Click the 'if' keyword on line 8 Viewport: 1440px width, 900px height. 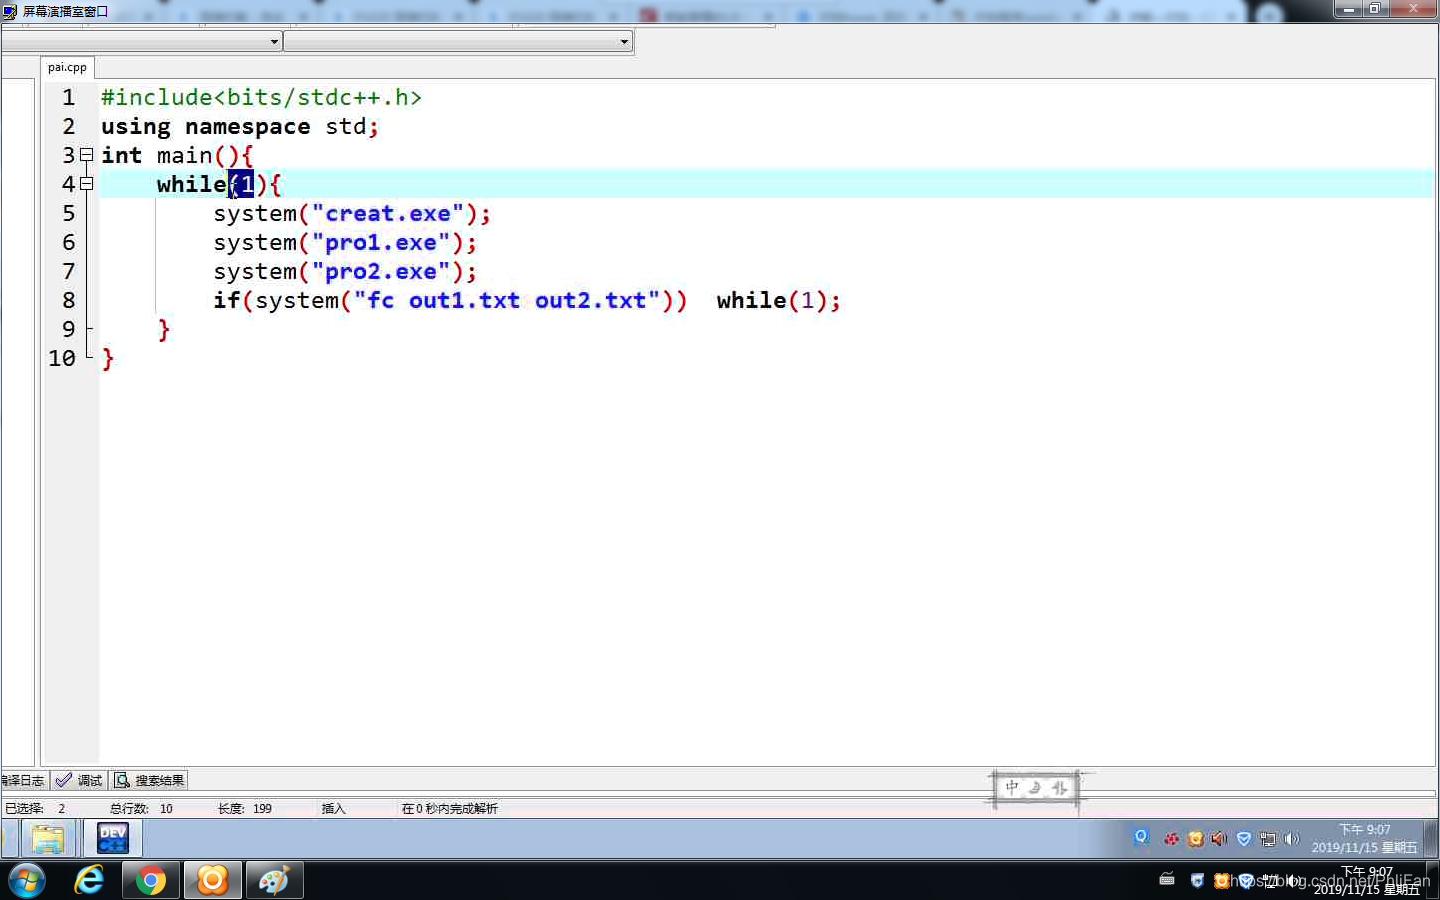[x=227, y=300]
